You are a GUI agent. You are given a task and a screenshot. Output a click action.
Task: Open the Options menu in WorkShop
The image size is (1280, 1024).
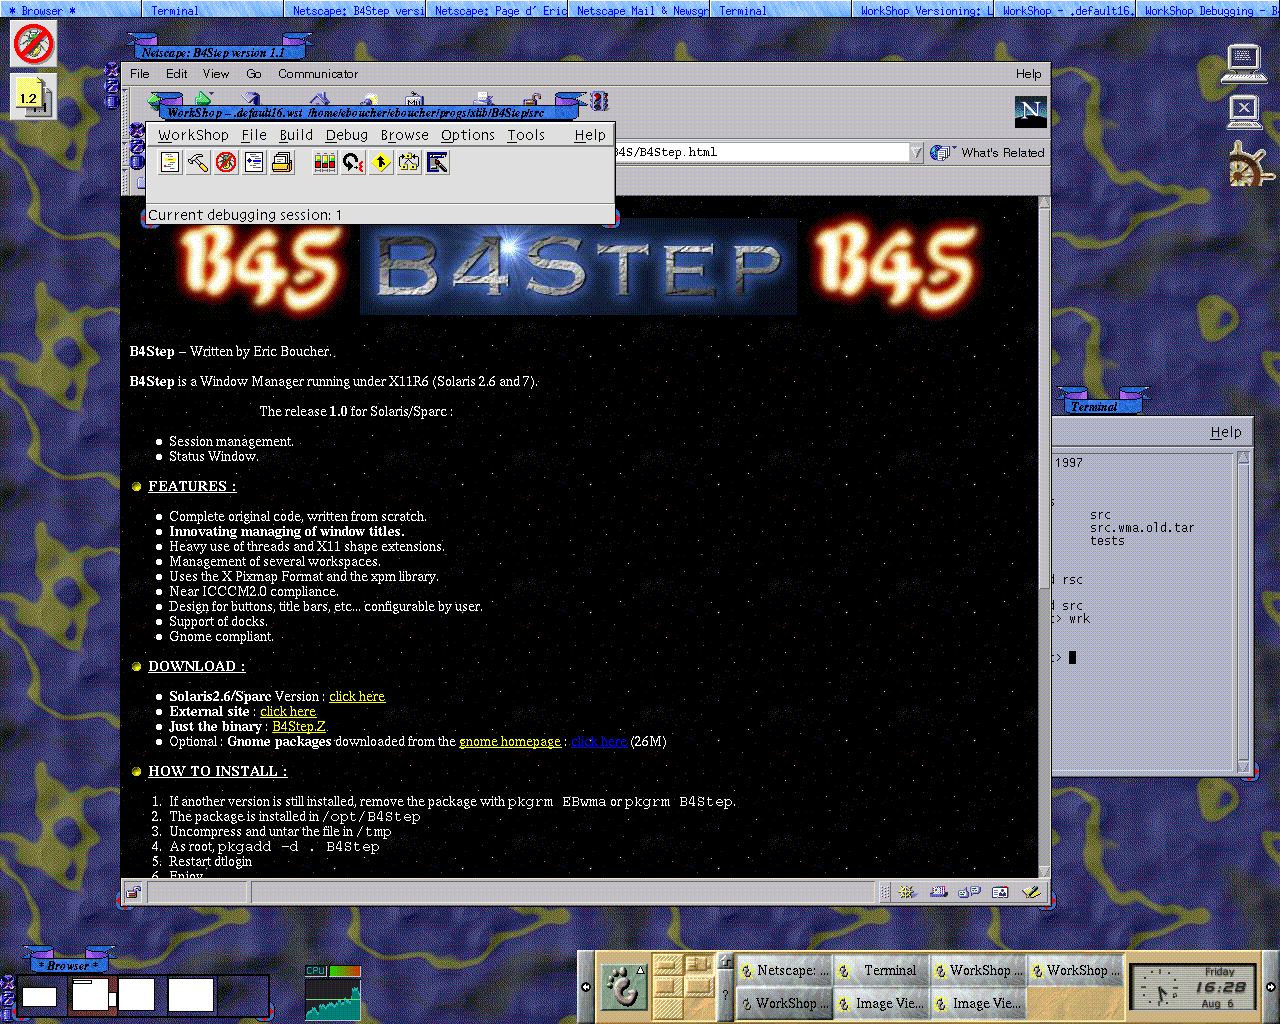[468, 135]
